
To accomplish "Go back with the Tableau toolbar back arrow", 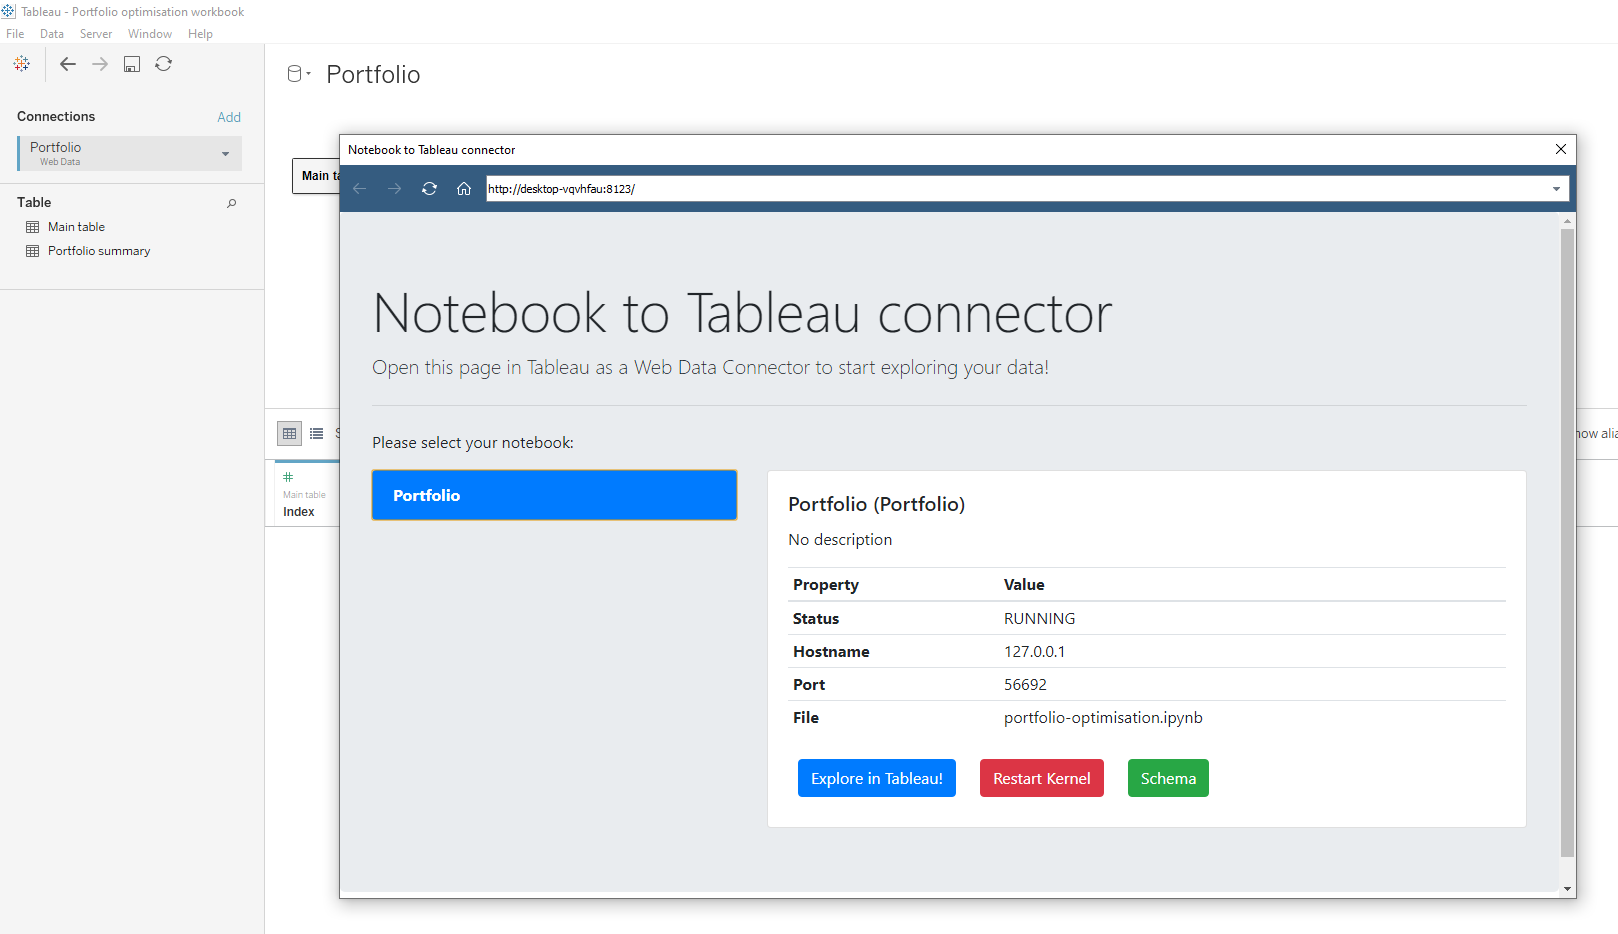I will tap(68, 64).
